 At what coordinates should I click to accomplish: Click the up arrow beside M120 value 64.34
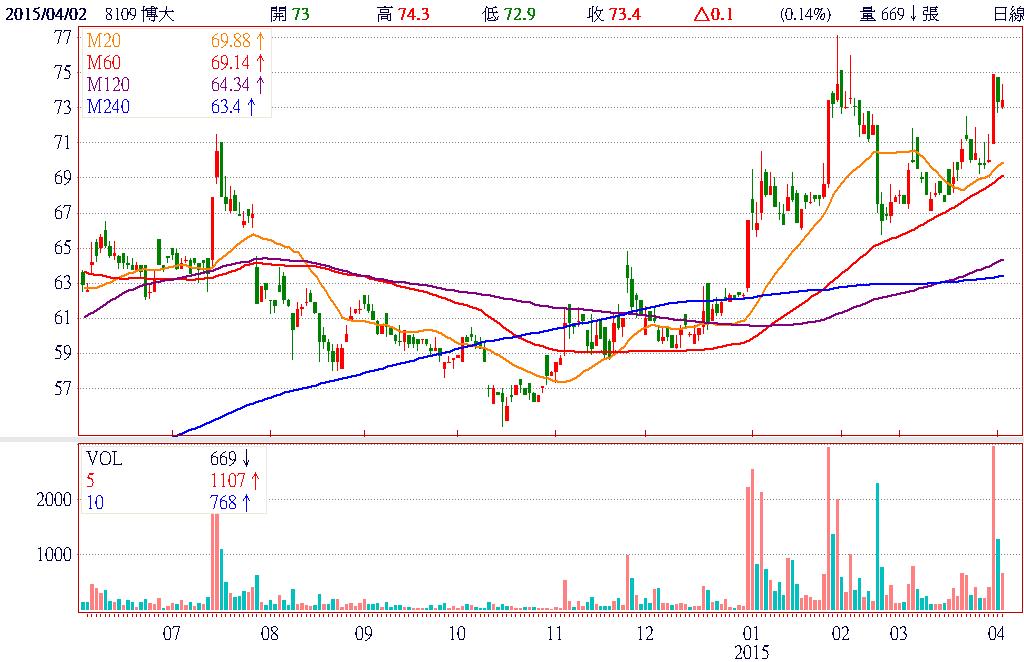coord(259,84)
